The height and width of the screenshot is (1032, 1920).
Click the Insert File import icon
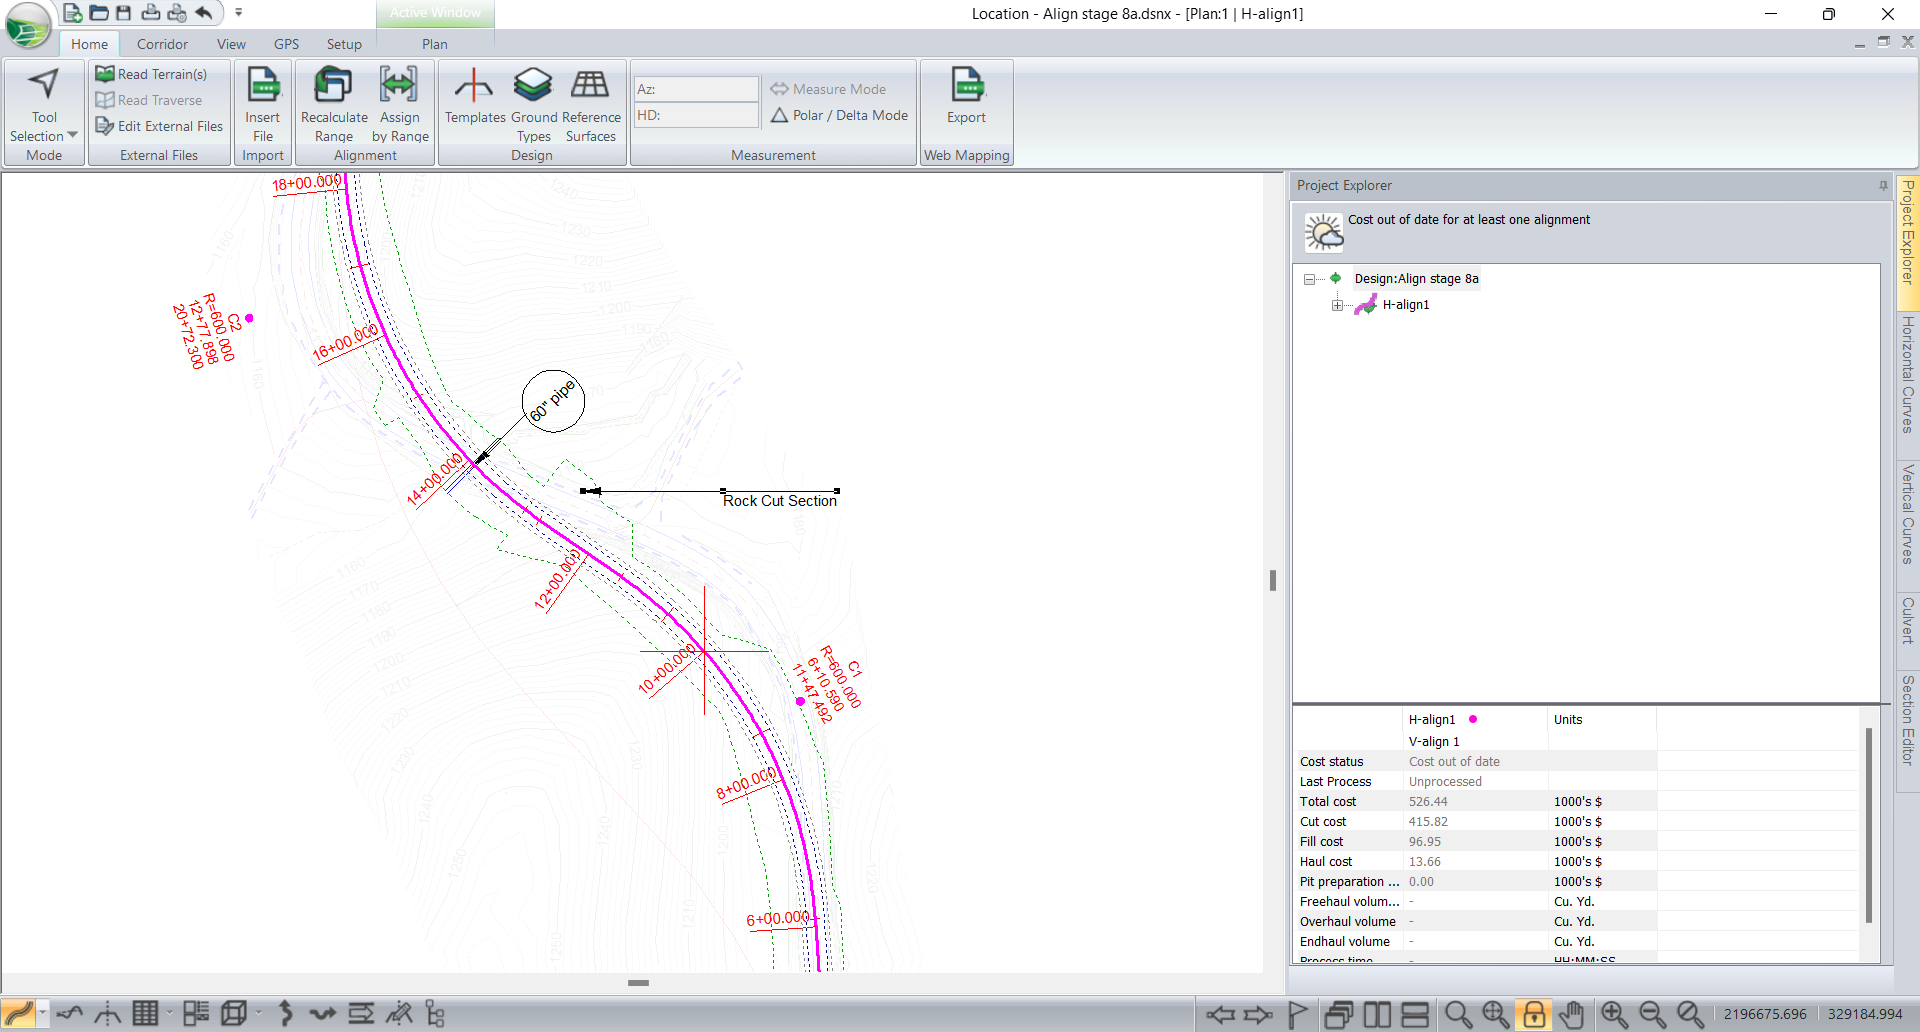pos(263,86)
